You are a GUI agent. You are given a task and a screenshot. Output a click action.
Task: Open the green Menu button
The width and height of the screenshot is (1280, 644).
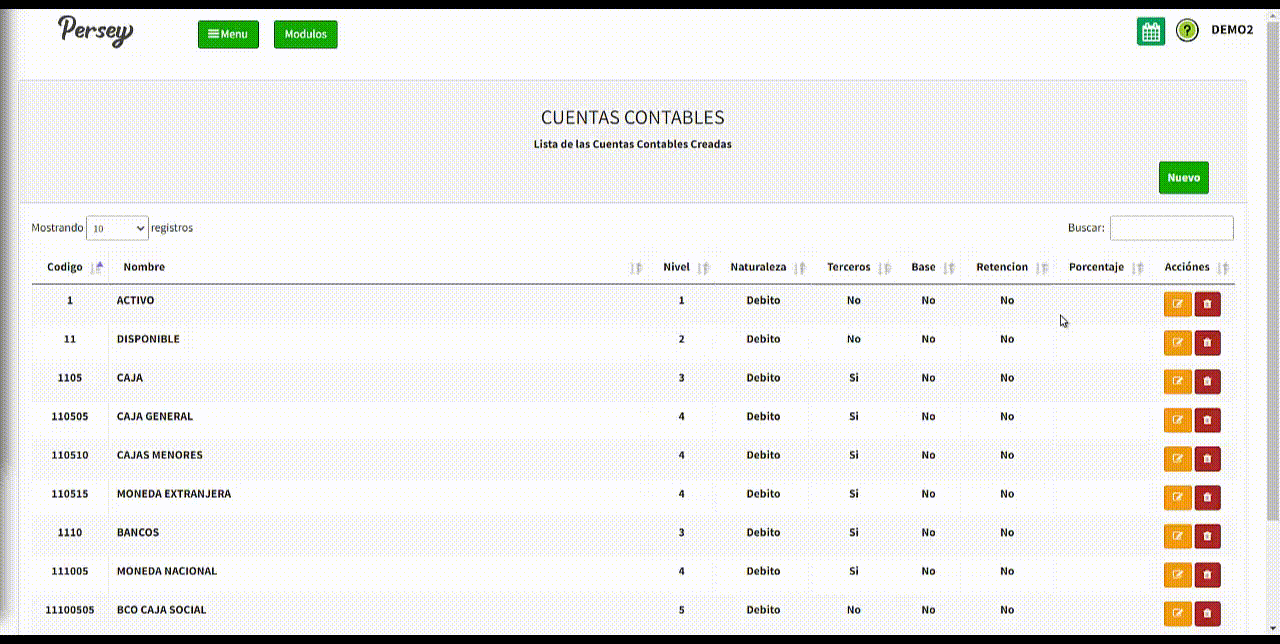click(228, 34)
